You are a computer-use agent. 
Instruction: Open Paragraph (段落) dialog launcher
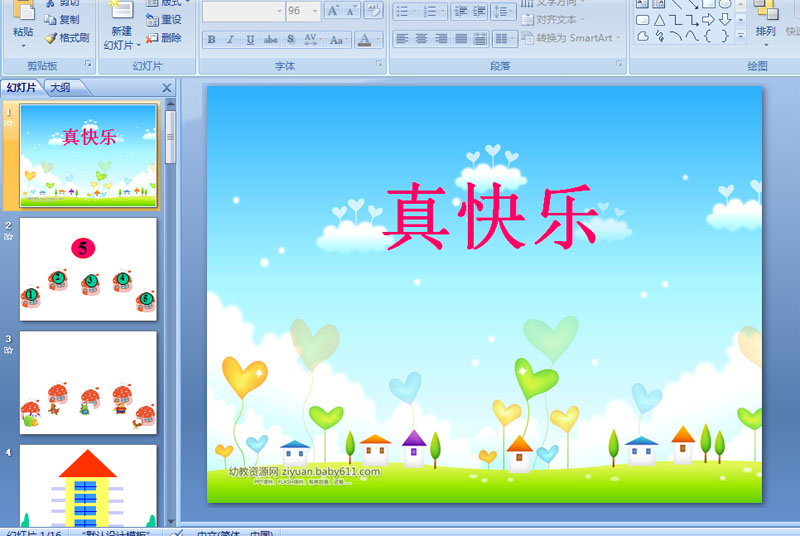pos(619,64)
